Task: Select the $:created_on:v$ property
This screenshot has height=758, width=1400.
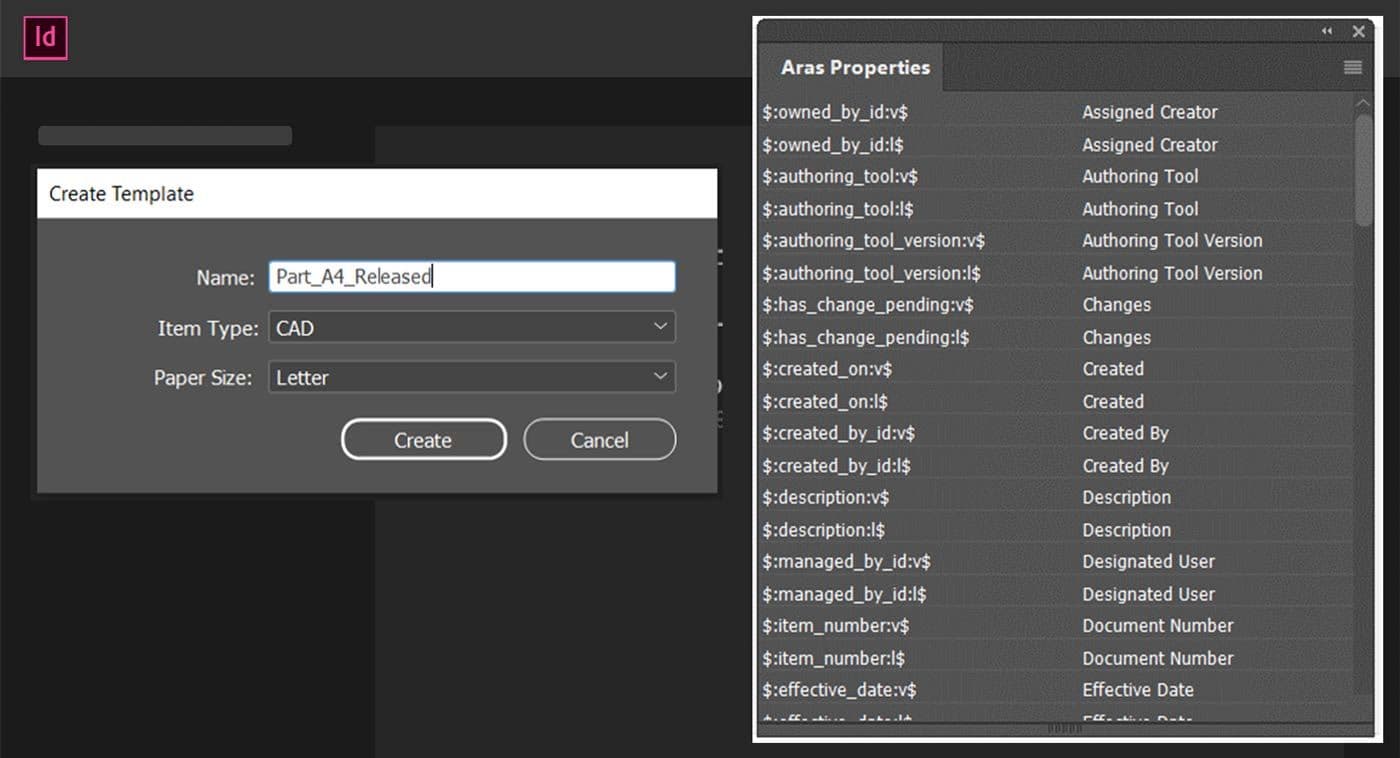Action: pyautogui.click(x=1056, y=369)
